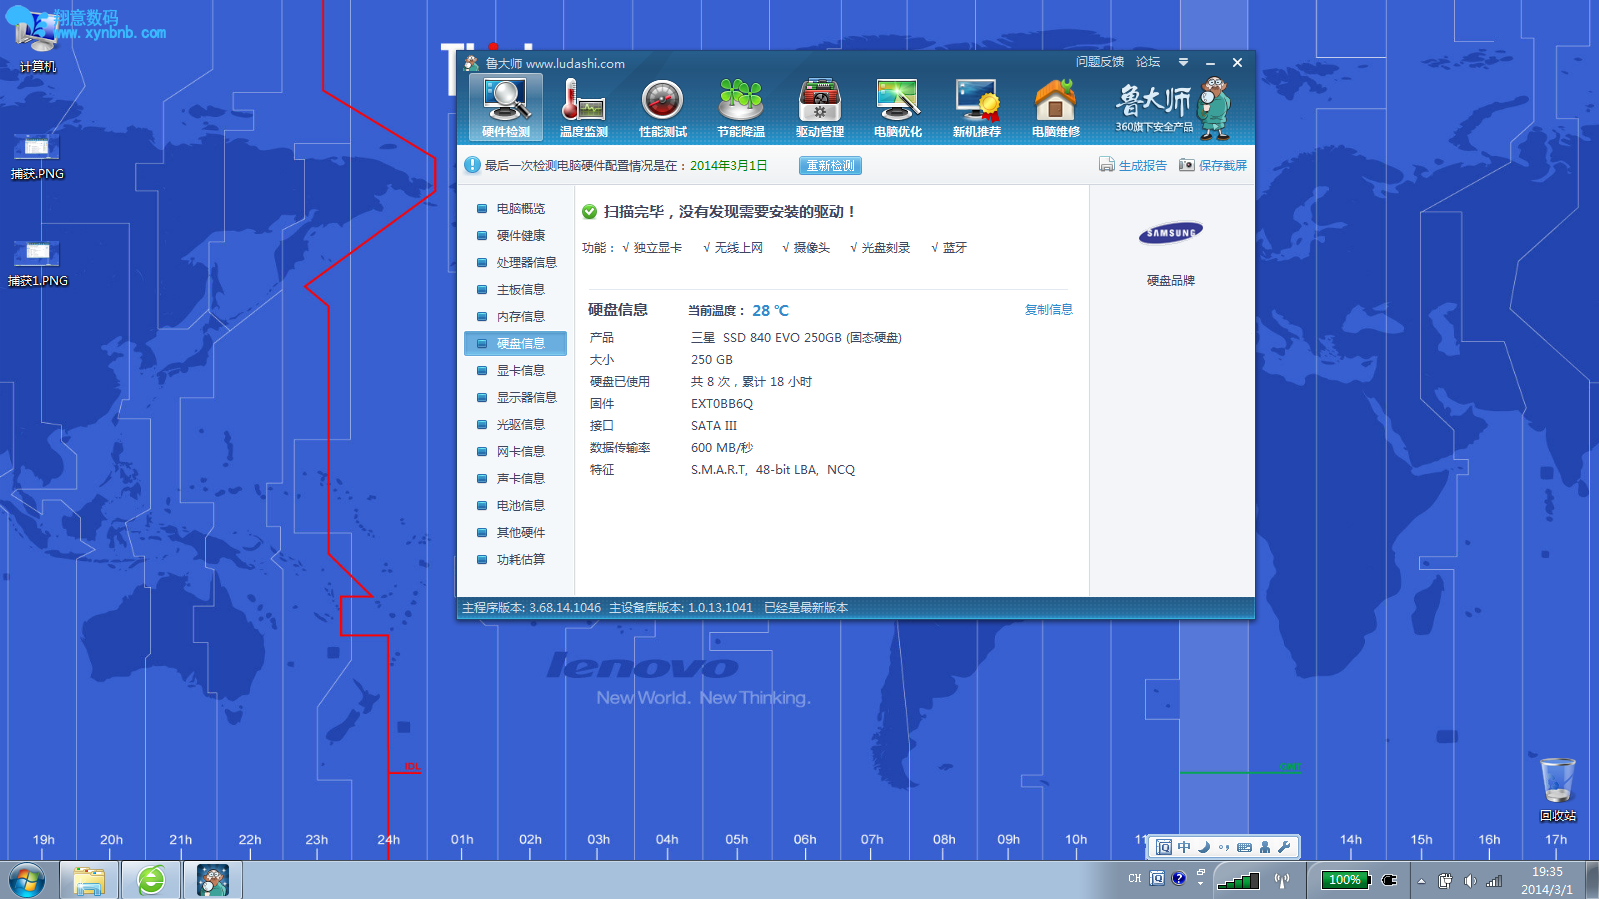The image size is (1599, 899).
Task: Launch the 性能测试 performance test
Action: [x=662, y=108]
